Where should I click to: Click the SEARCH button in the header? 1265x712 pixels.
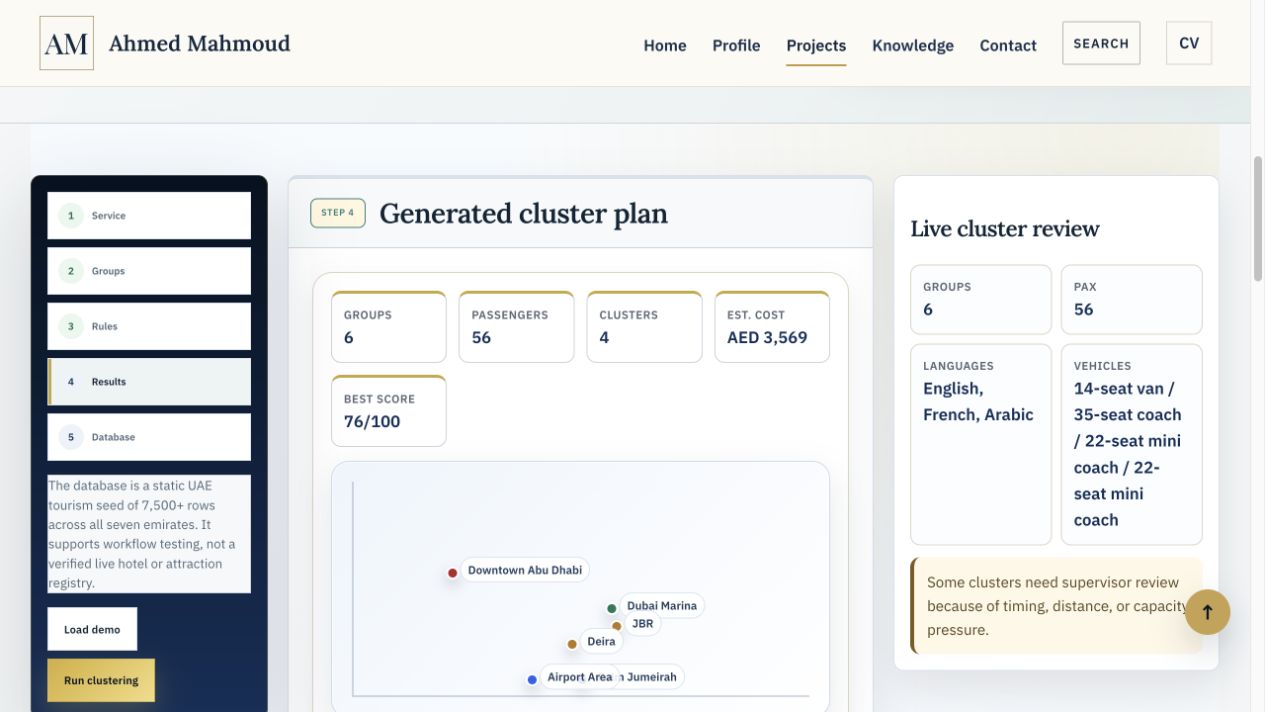point(1101,43)
